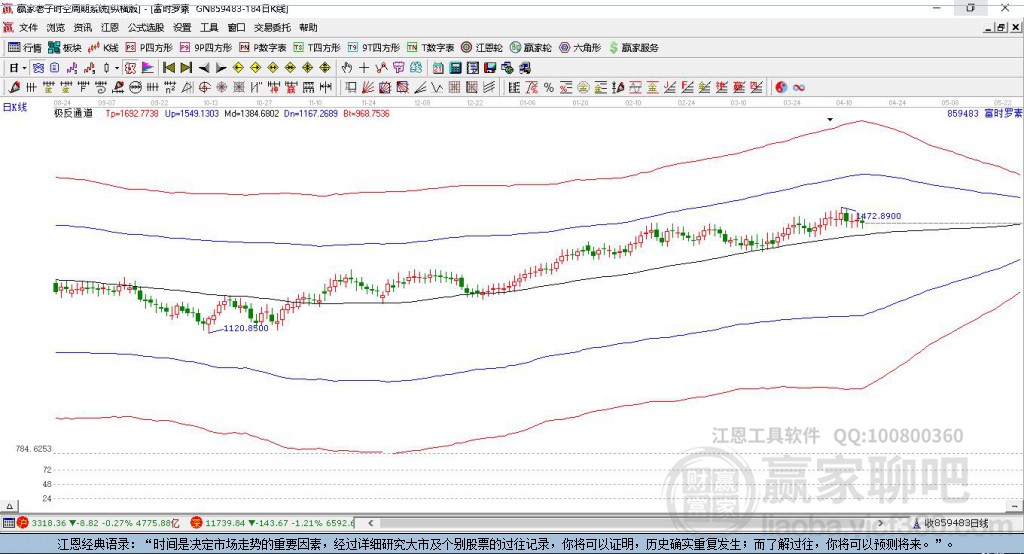This screenshot has width=1024, height=554.
Task: Open the P四方形 tool
Action: 148,48
